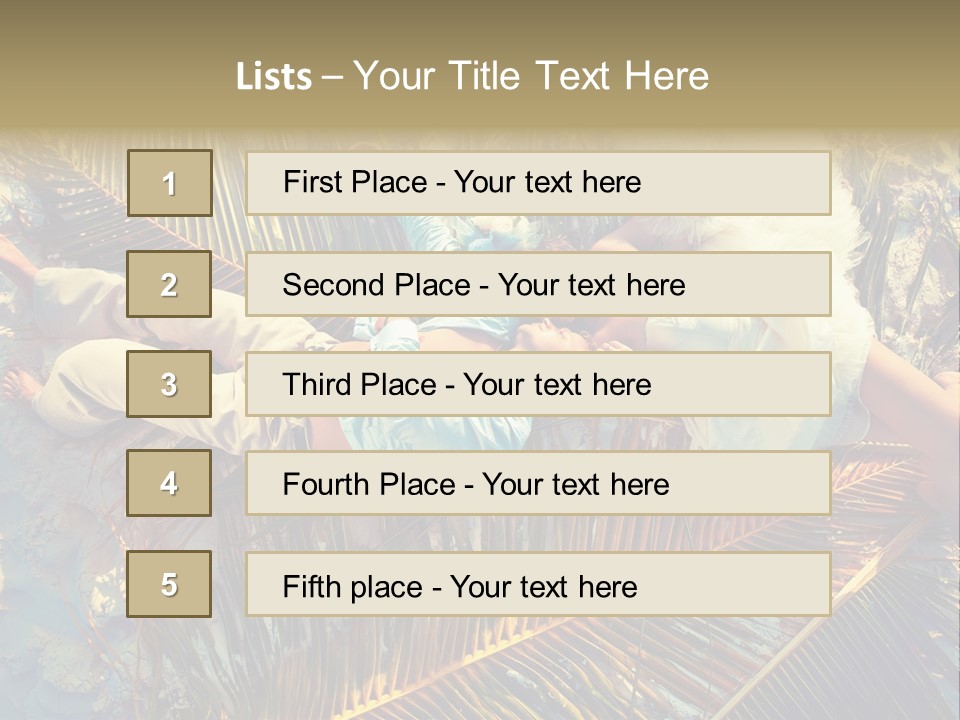Select the number 4 box

(169, 484)
